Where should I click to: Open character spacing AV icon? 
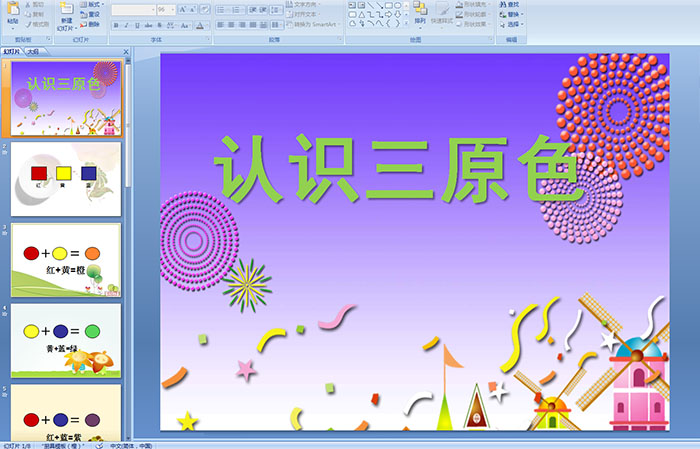(171, 25)
